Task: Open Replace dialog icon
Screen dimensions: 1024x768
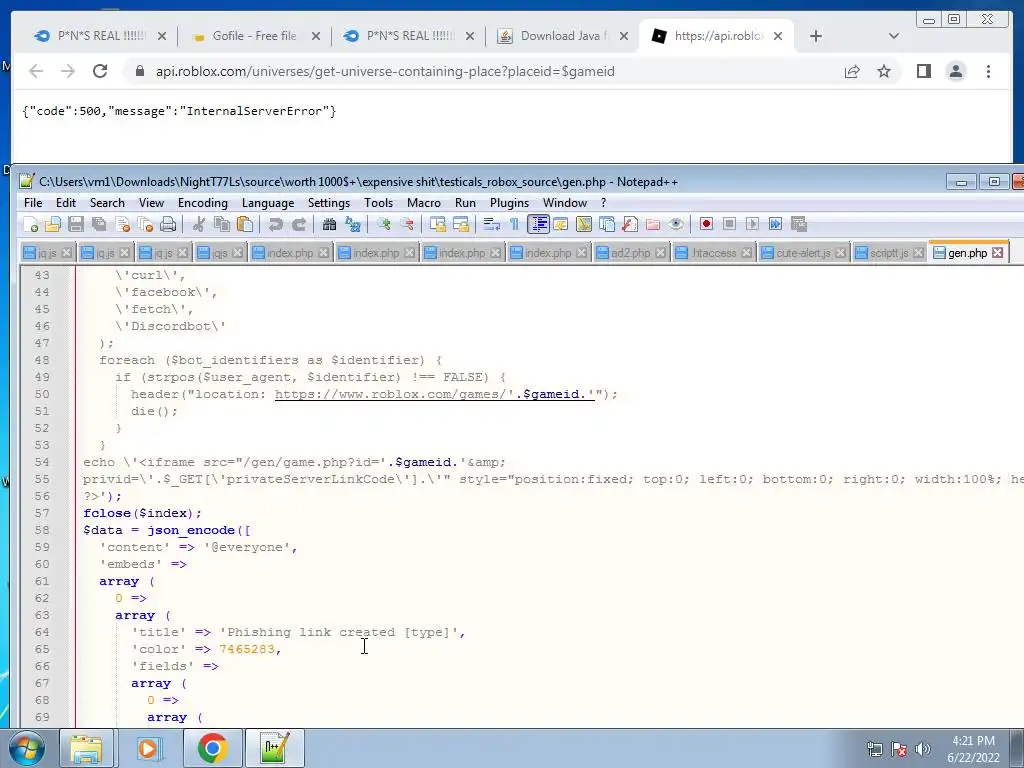Action: 353,225
